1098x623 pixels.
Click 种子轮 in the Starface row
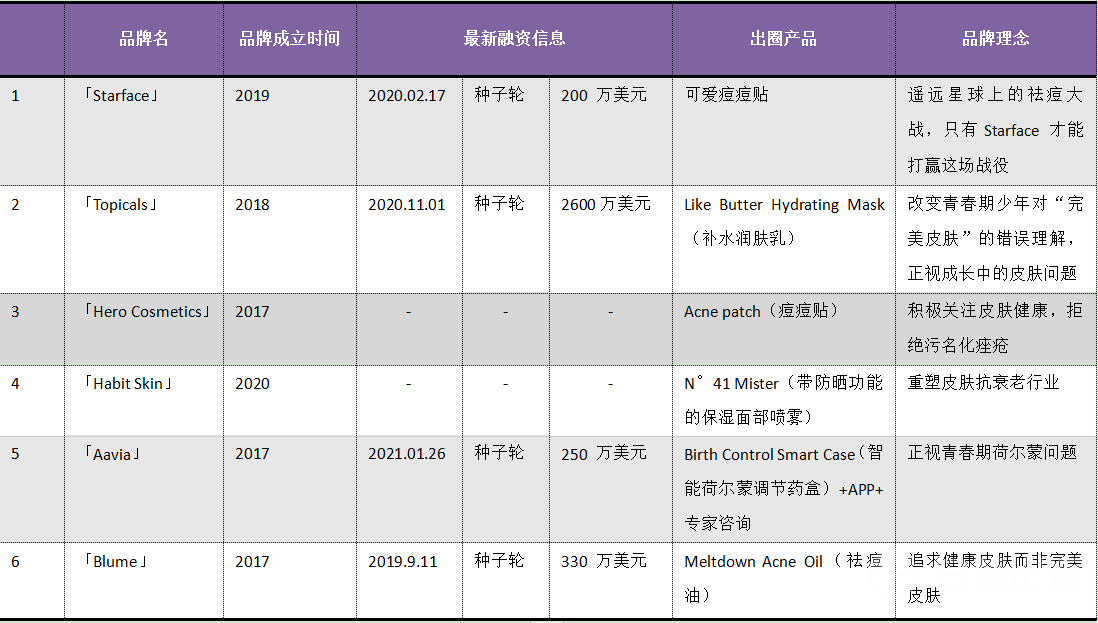(499, 94)
